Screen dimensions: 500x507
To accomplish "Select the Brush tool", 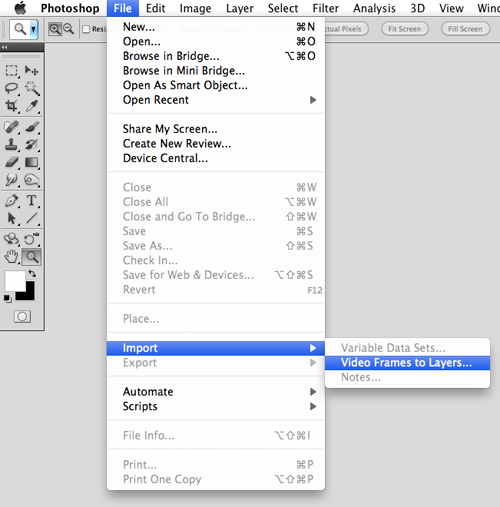I will click(32, 127).
